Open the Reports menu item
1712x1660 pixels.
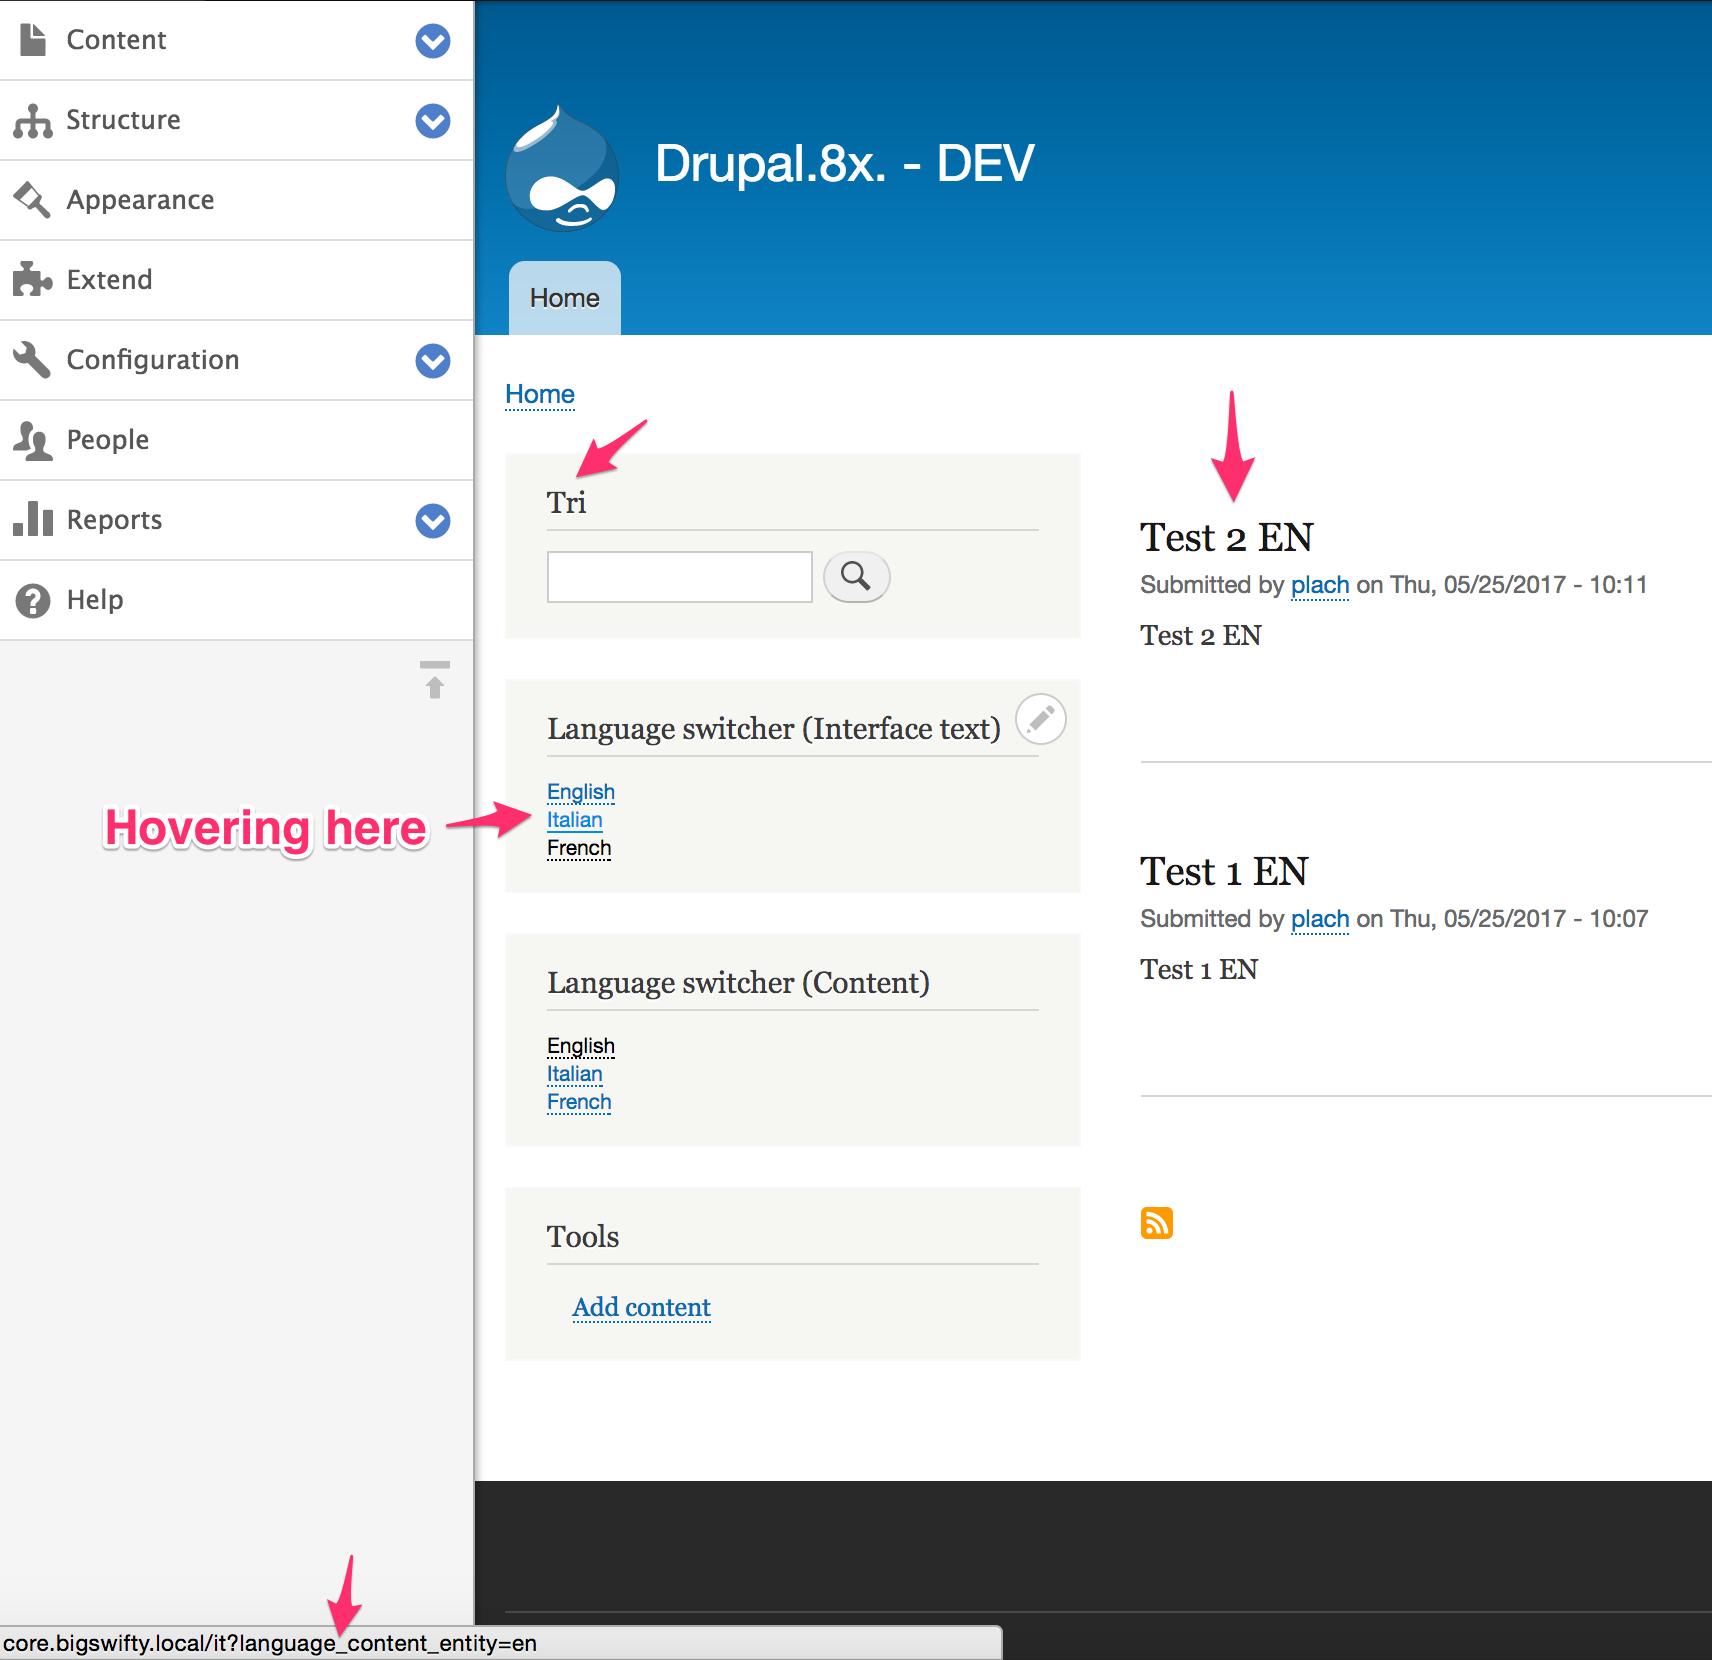(114, 520)
